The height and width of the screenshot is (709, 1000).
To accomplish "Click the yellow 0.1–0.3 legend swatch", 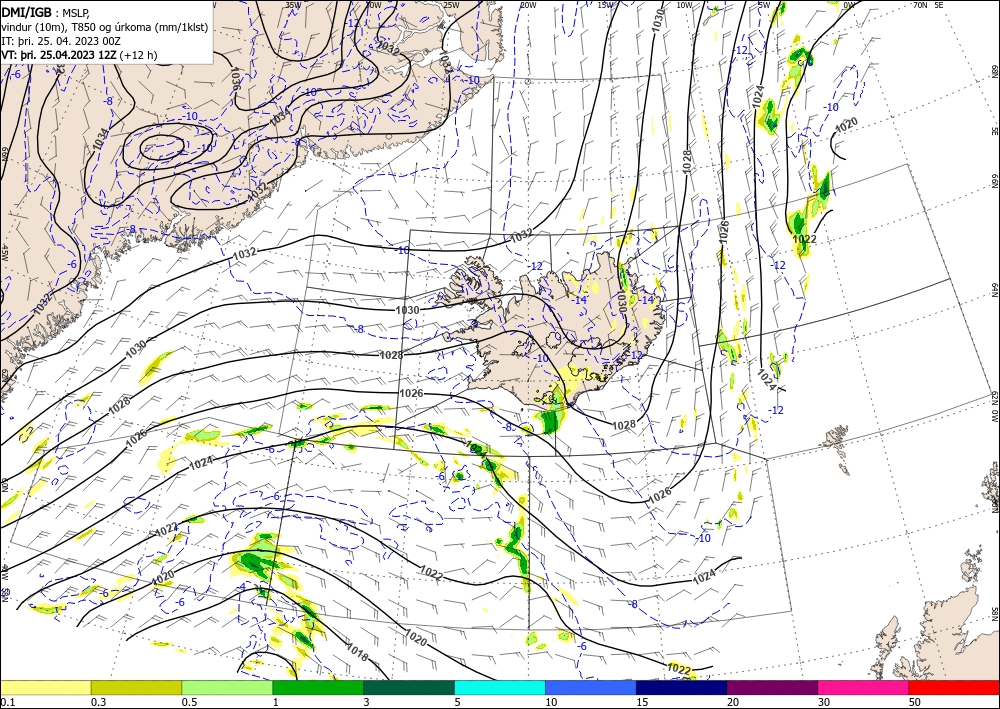I will coord(45,687).
